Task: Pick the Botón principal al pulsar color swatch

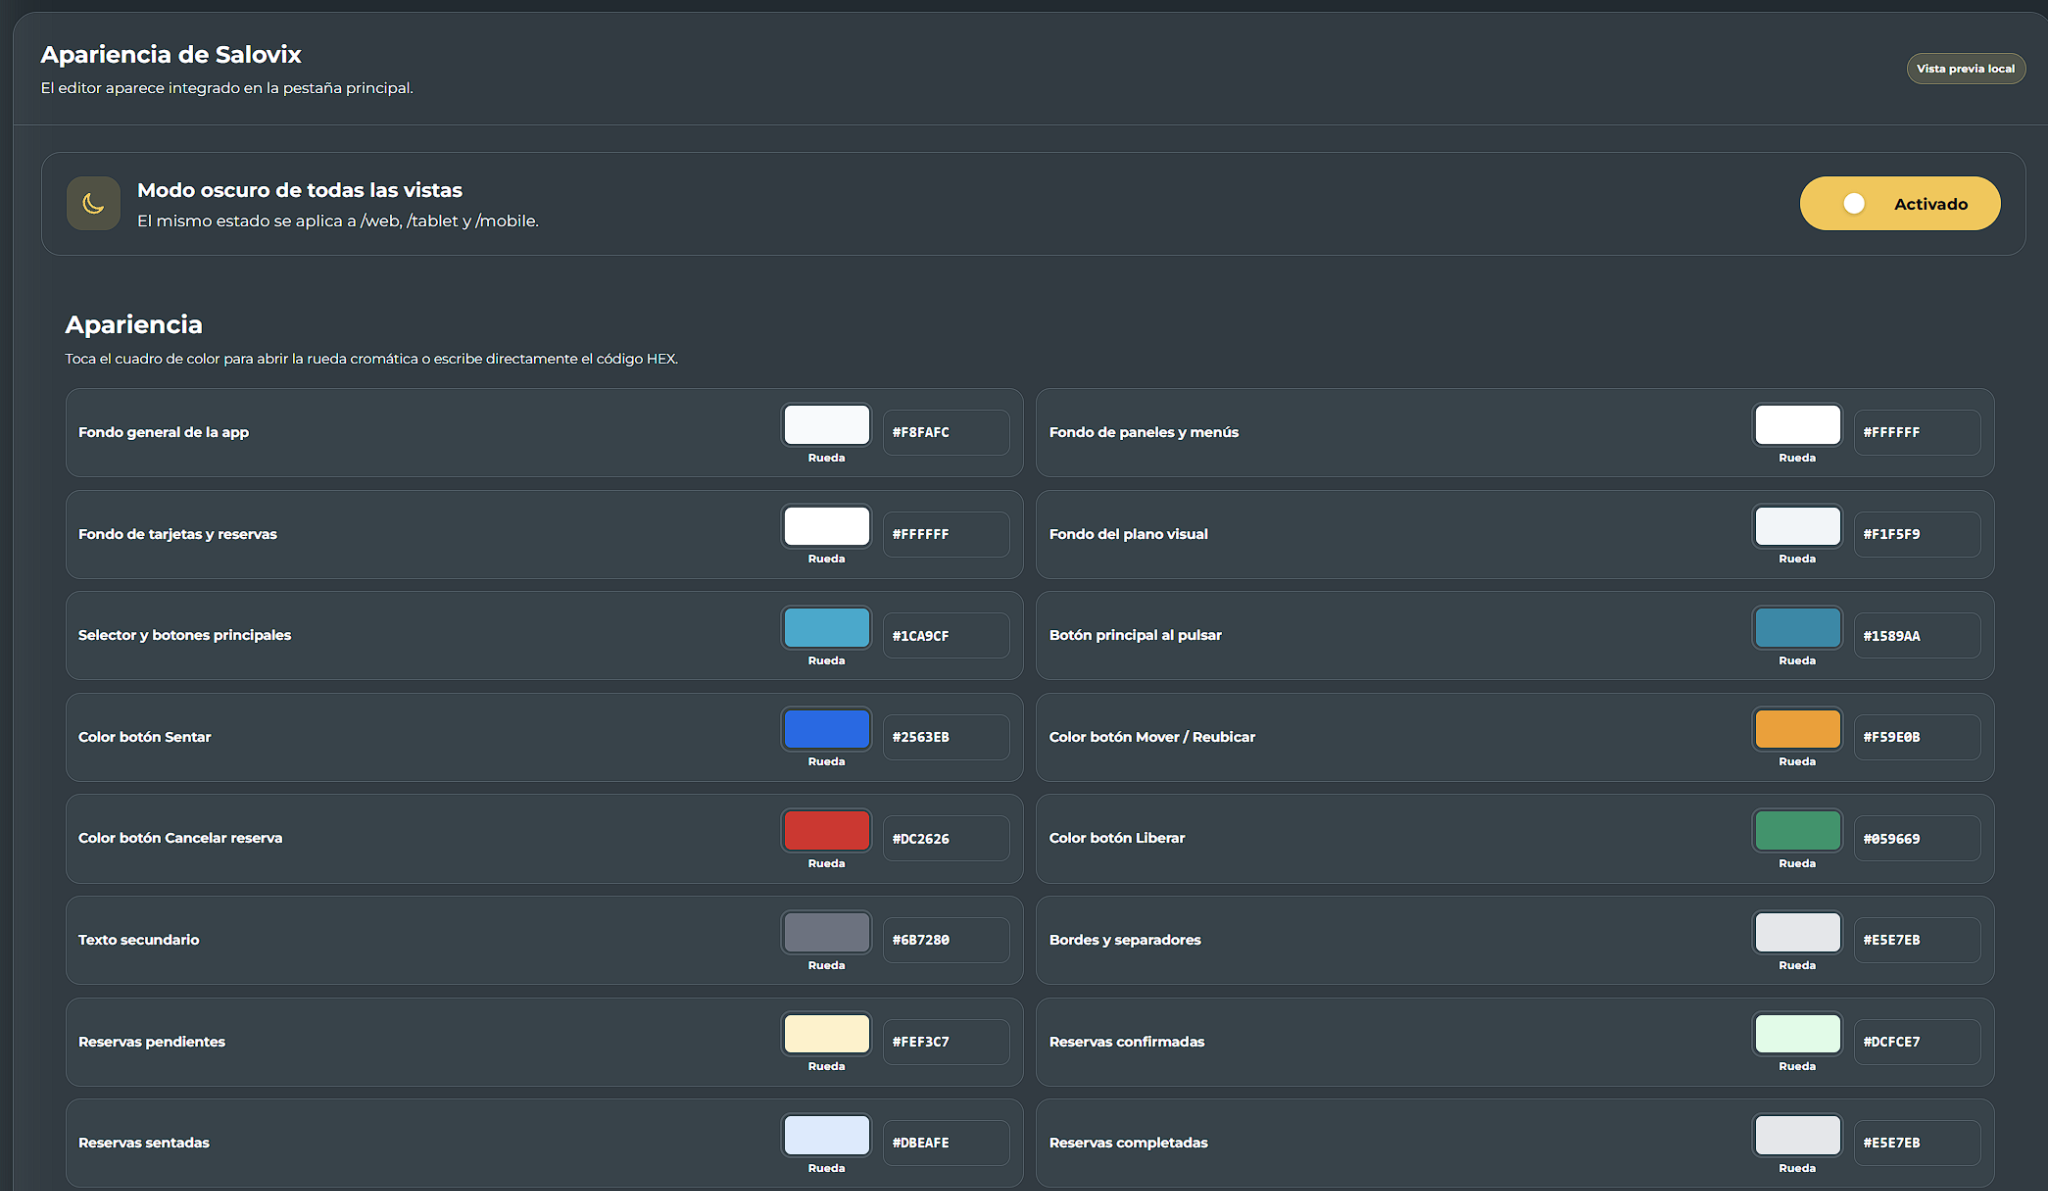Action: [x=1797, y=628]
